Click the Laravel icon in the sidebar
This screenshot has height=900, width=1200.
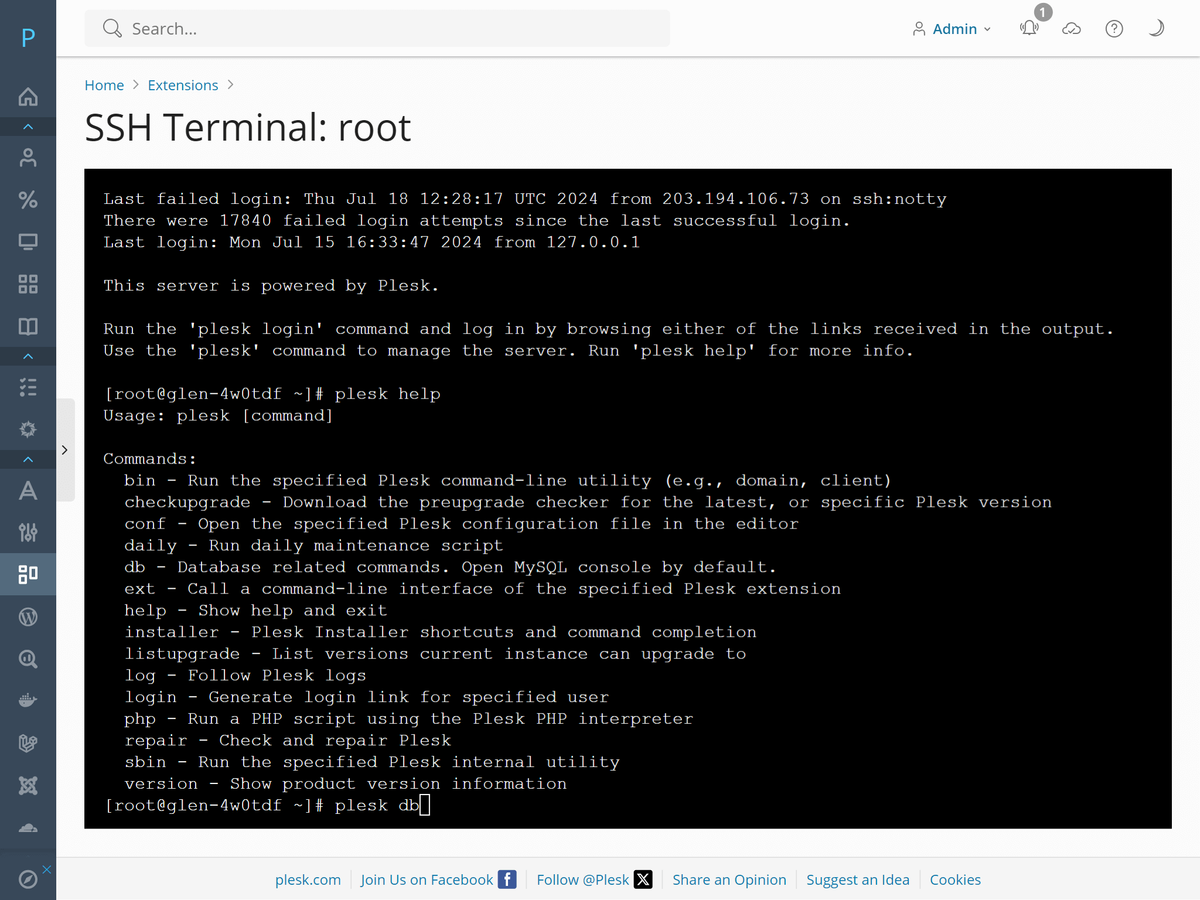(28, 743)
